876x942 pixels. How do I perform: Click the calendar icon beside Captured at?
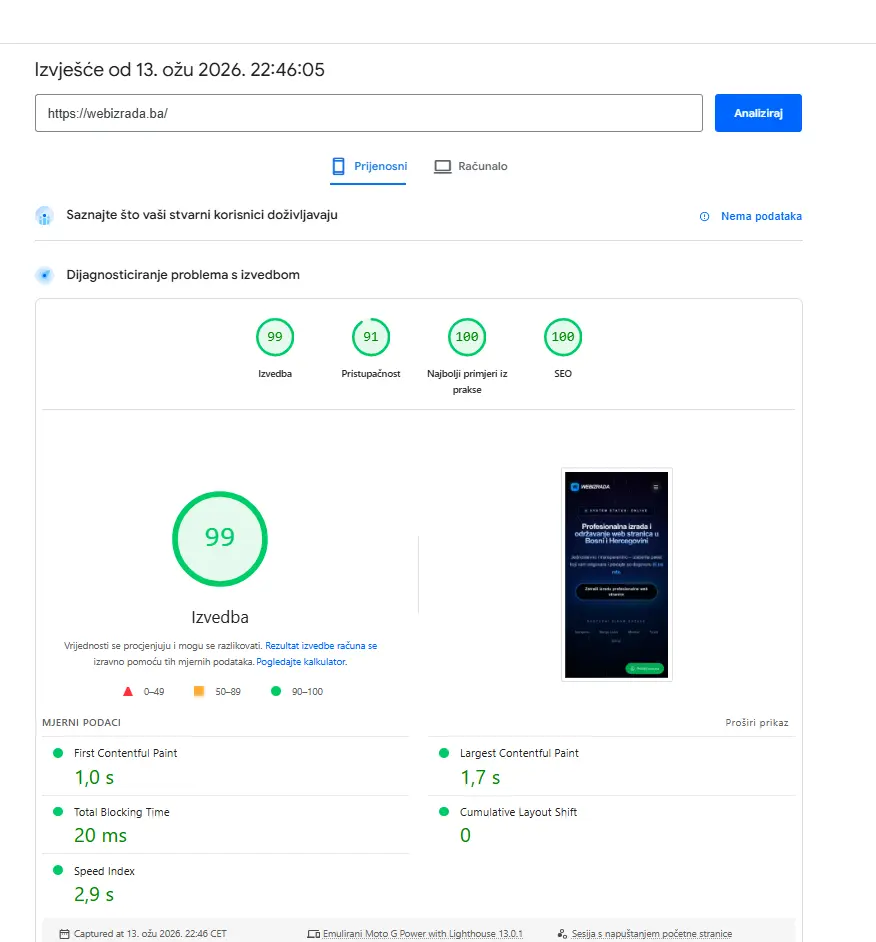coord(65,934)
